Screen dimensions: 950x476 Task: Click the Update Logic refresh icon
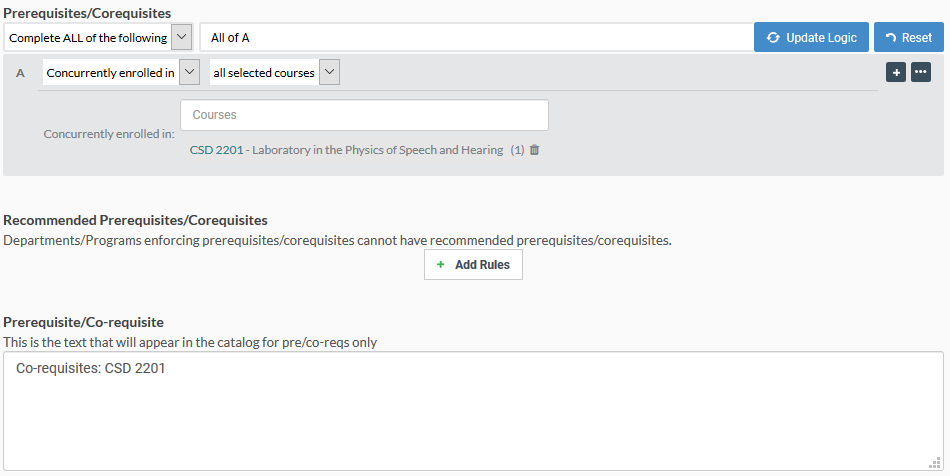(x=772, y=38)
